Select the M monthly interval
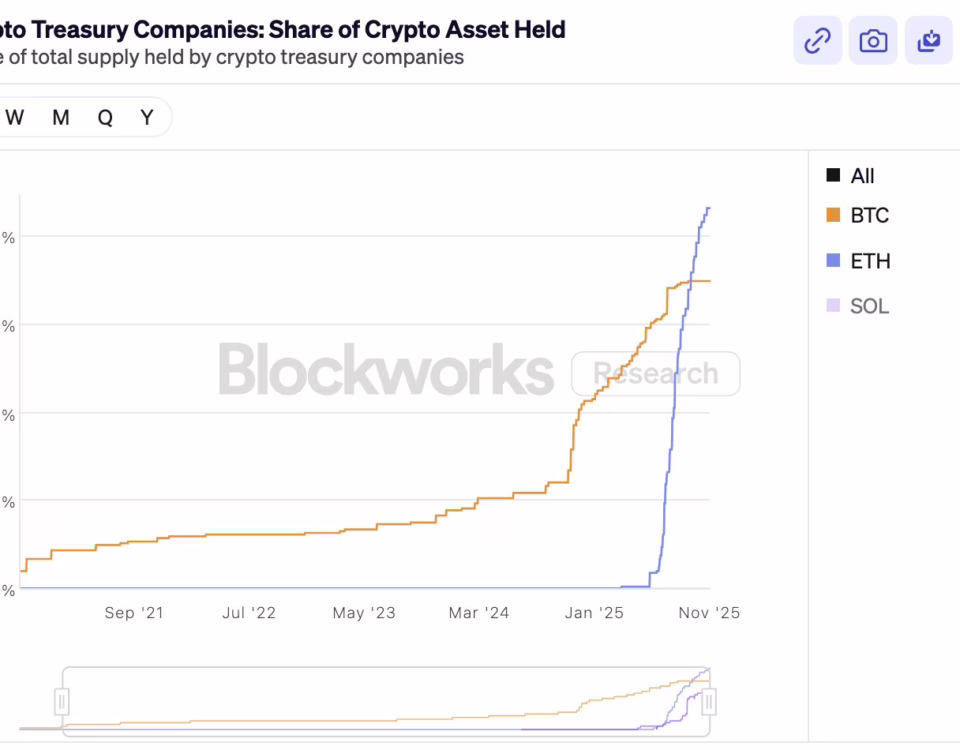The height and width of the screenshot is (750, 960). 60,117
